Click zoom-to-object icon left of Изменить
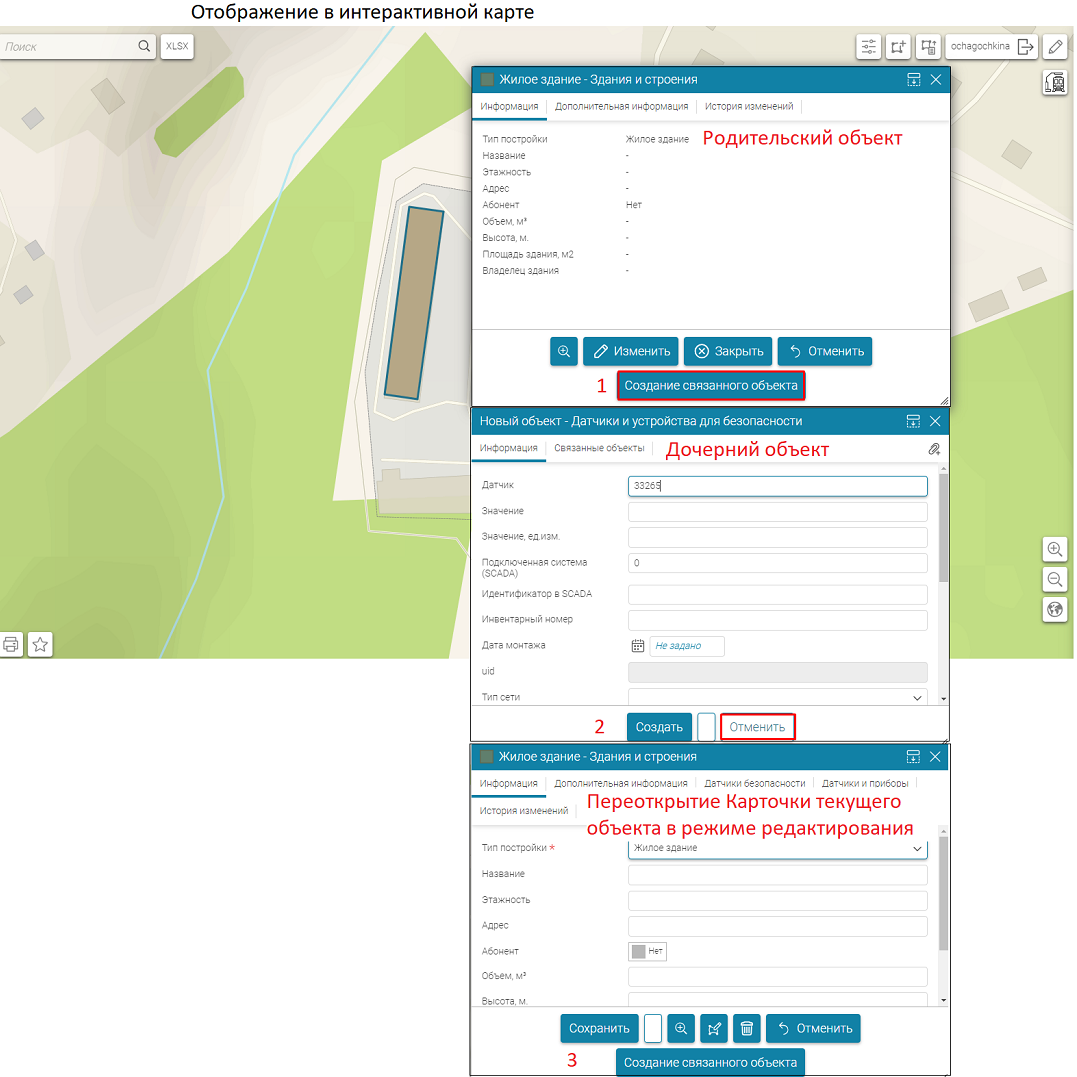The height and width of the screenshot is (1077, 1077). [x=564, y=351]
